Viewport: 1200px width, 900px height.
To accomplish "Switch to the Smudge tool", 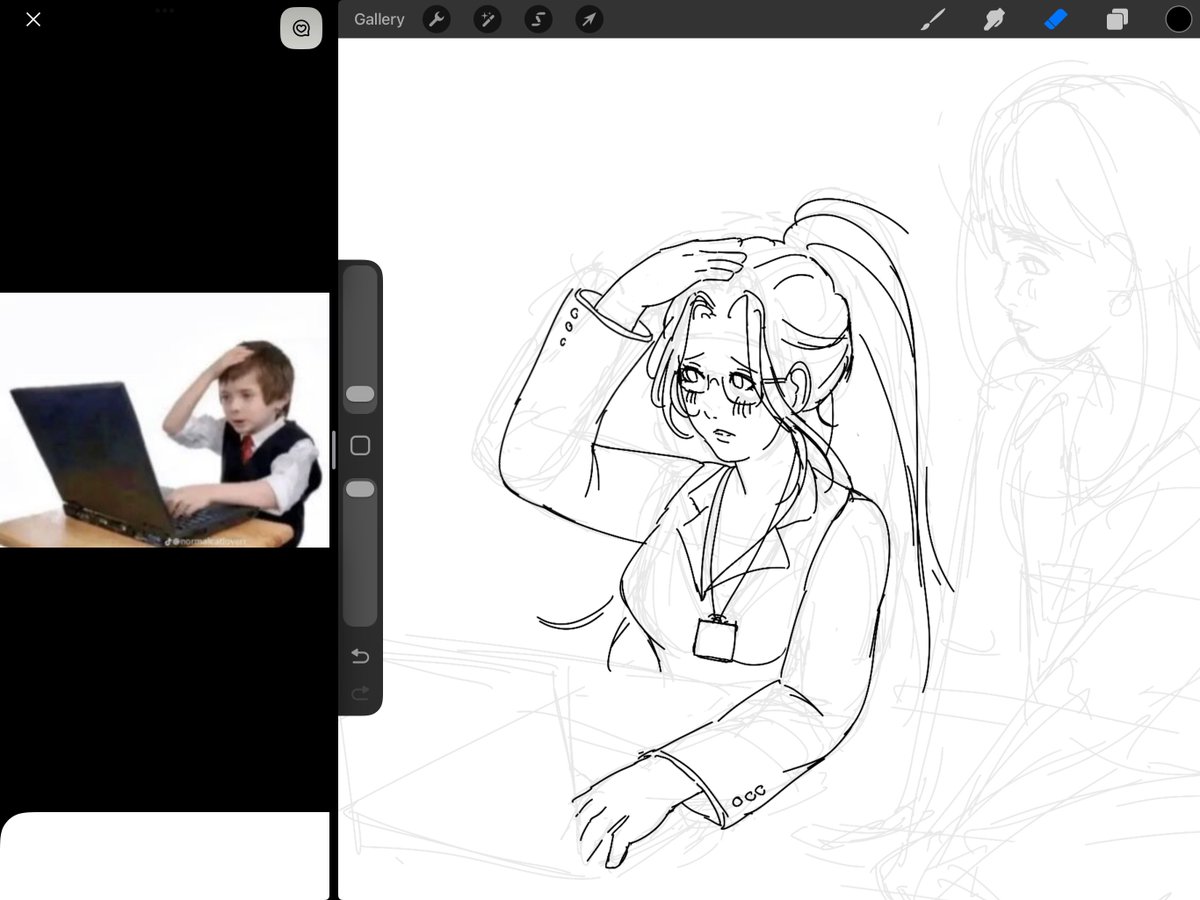I will click(994, 19).
